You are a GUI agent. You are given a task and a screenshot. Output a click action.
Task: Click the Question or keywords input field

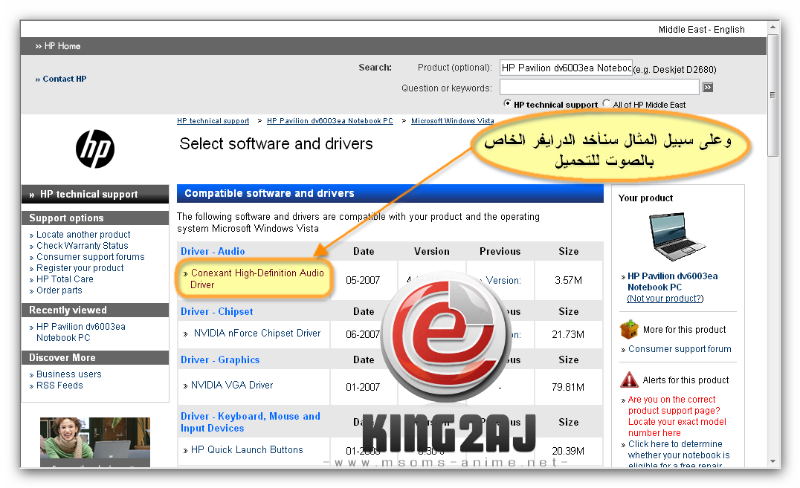pos(598,87)
